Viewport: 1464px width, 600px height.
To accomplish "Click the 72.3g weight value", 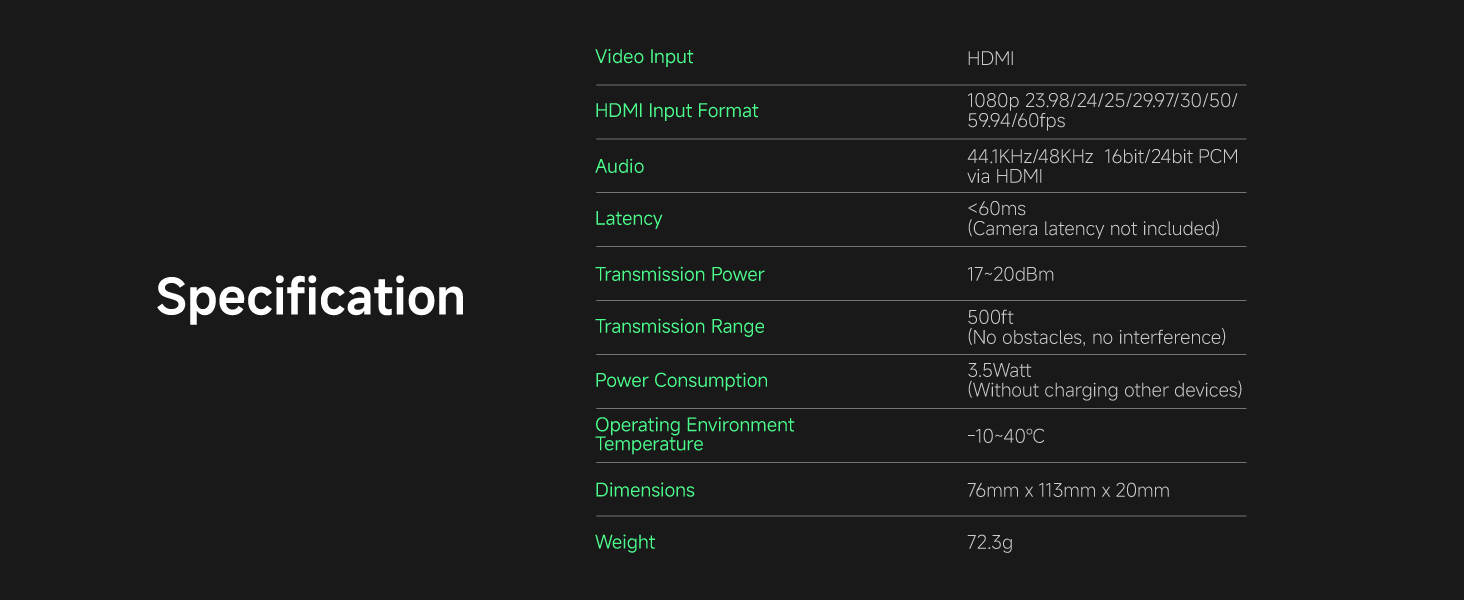I will click(x=989, y=542).
